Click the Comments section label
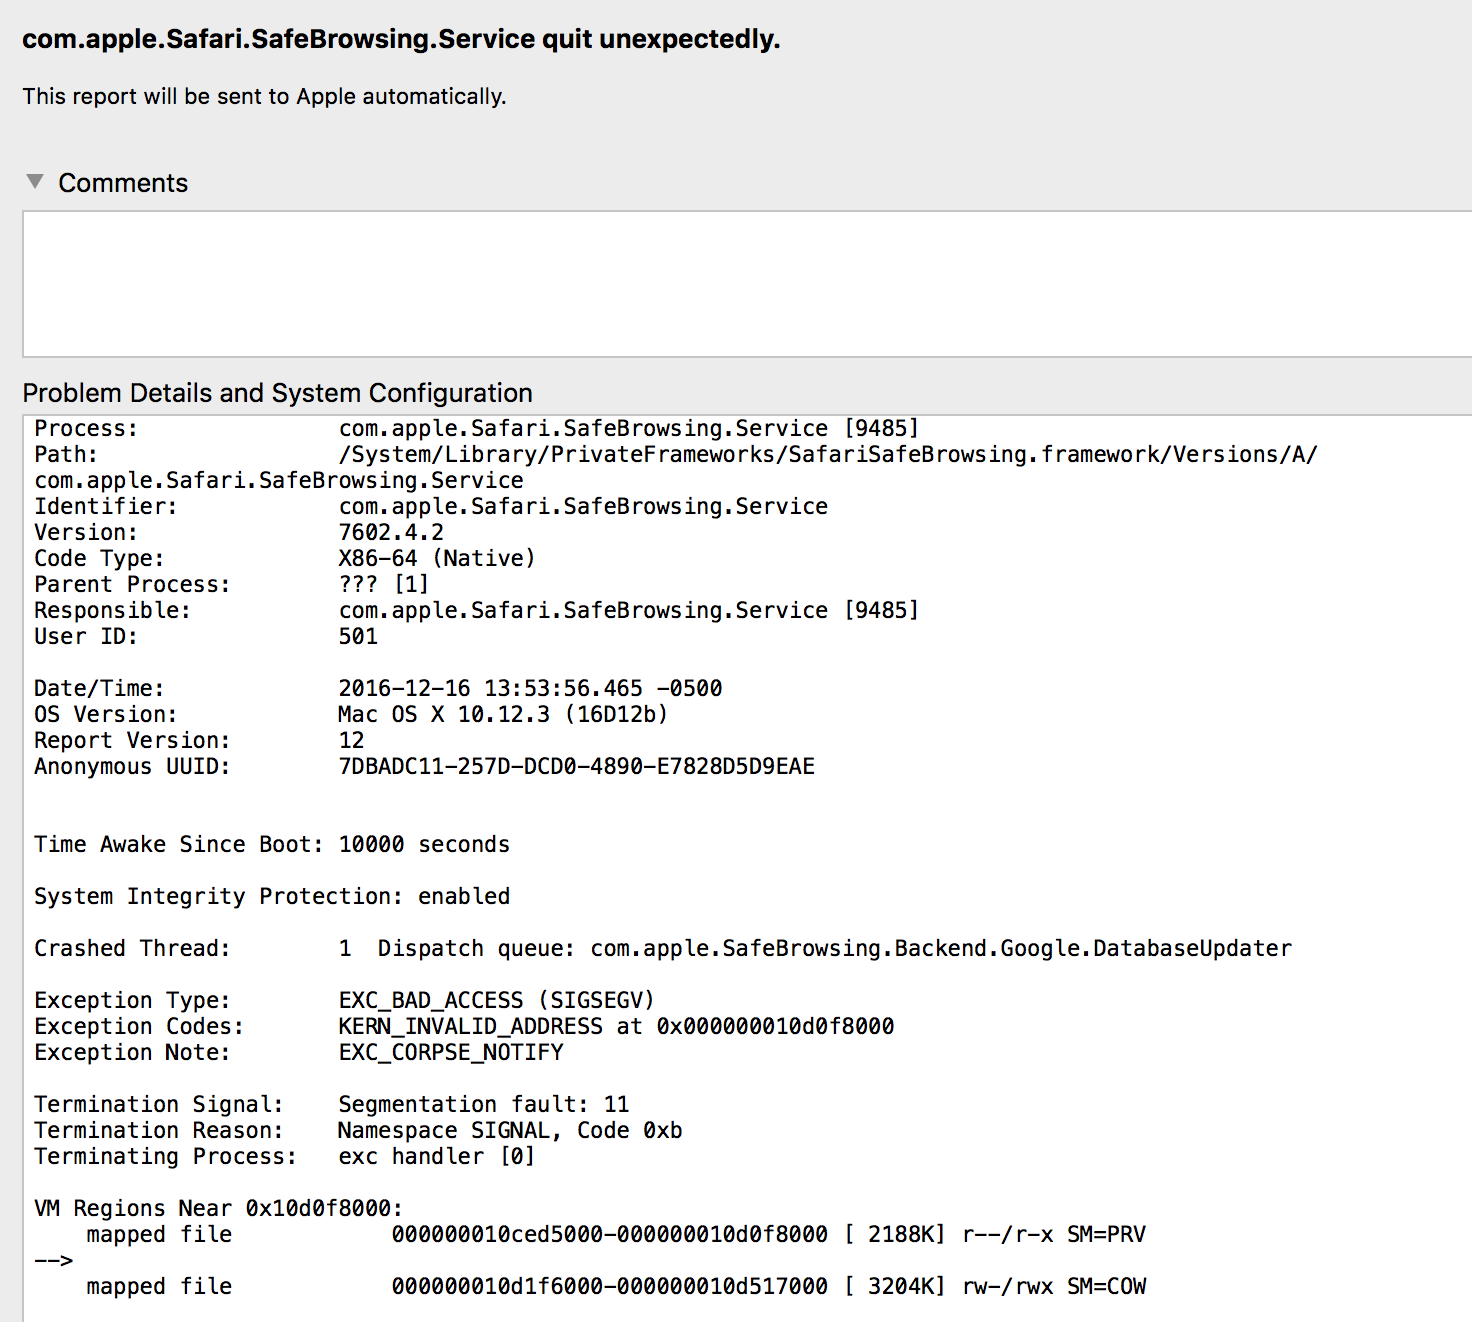This screenshot has width=1472, height=1322. (123, 183)
